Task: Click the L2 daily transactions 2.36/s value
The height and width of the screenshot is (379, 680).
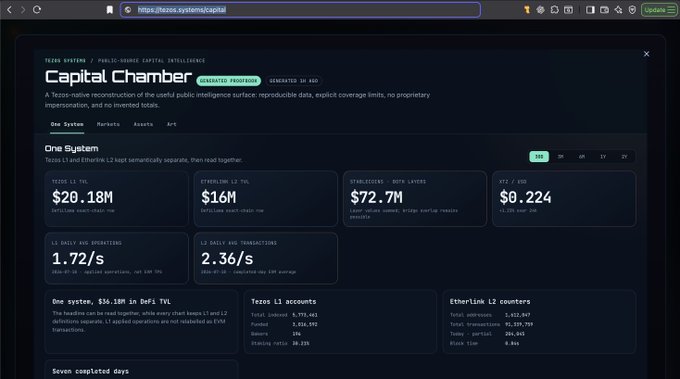Action: tap(227, 259)
